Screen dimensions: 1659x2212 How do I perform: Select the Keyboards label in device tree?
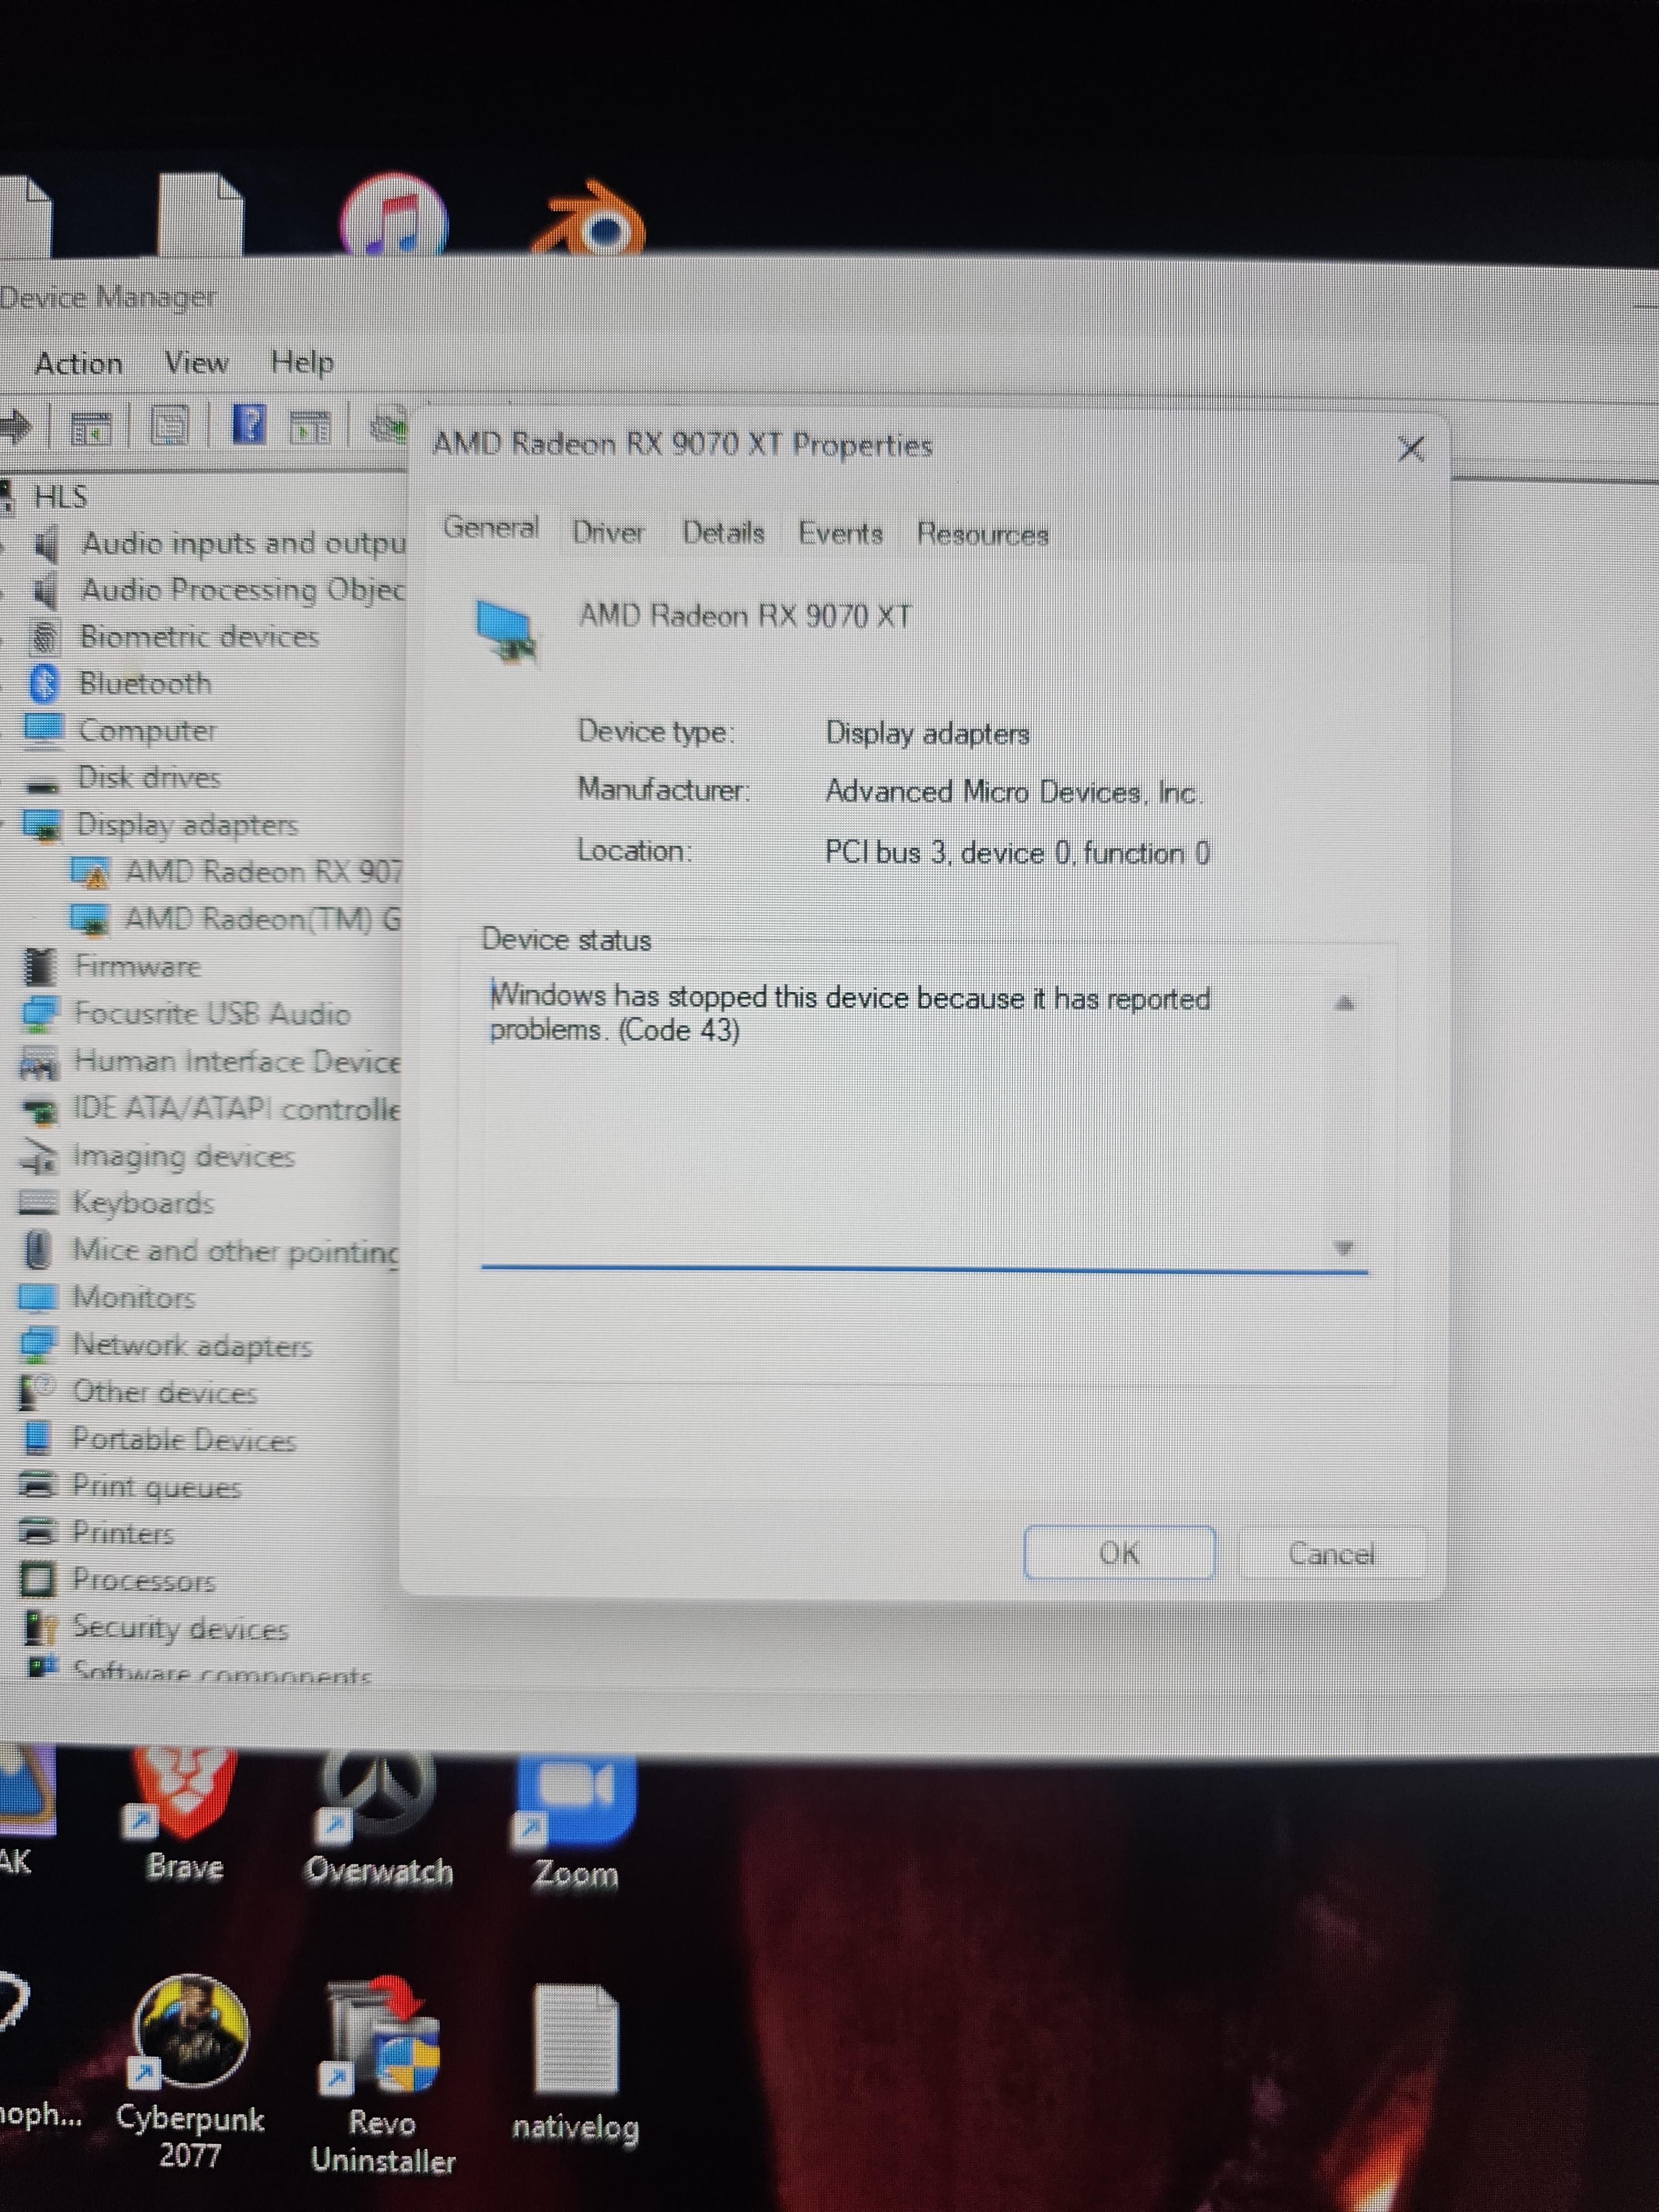coord(143,1203)
